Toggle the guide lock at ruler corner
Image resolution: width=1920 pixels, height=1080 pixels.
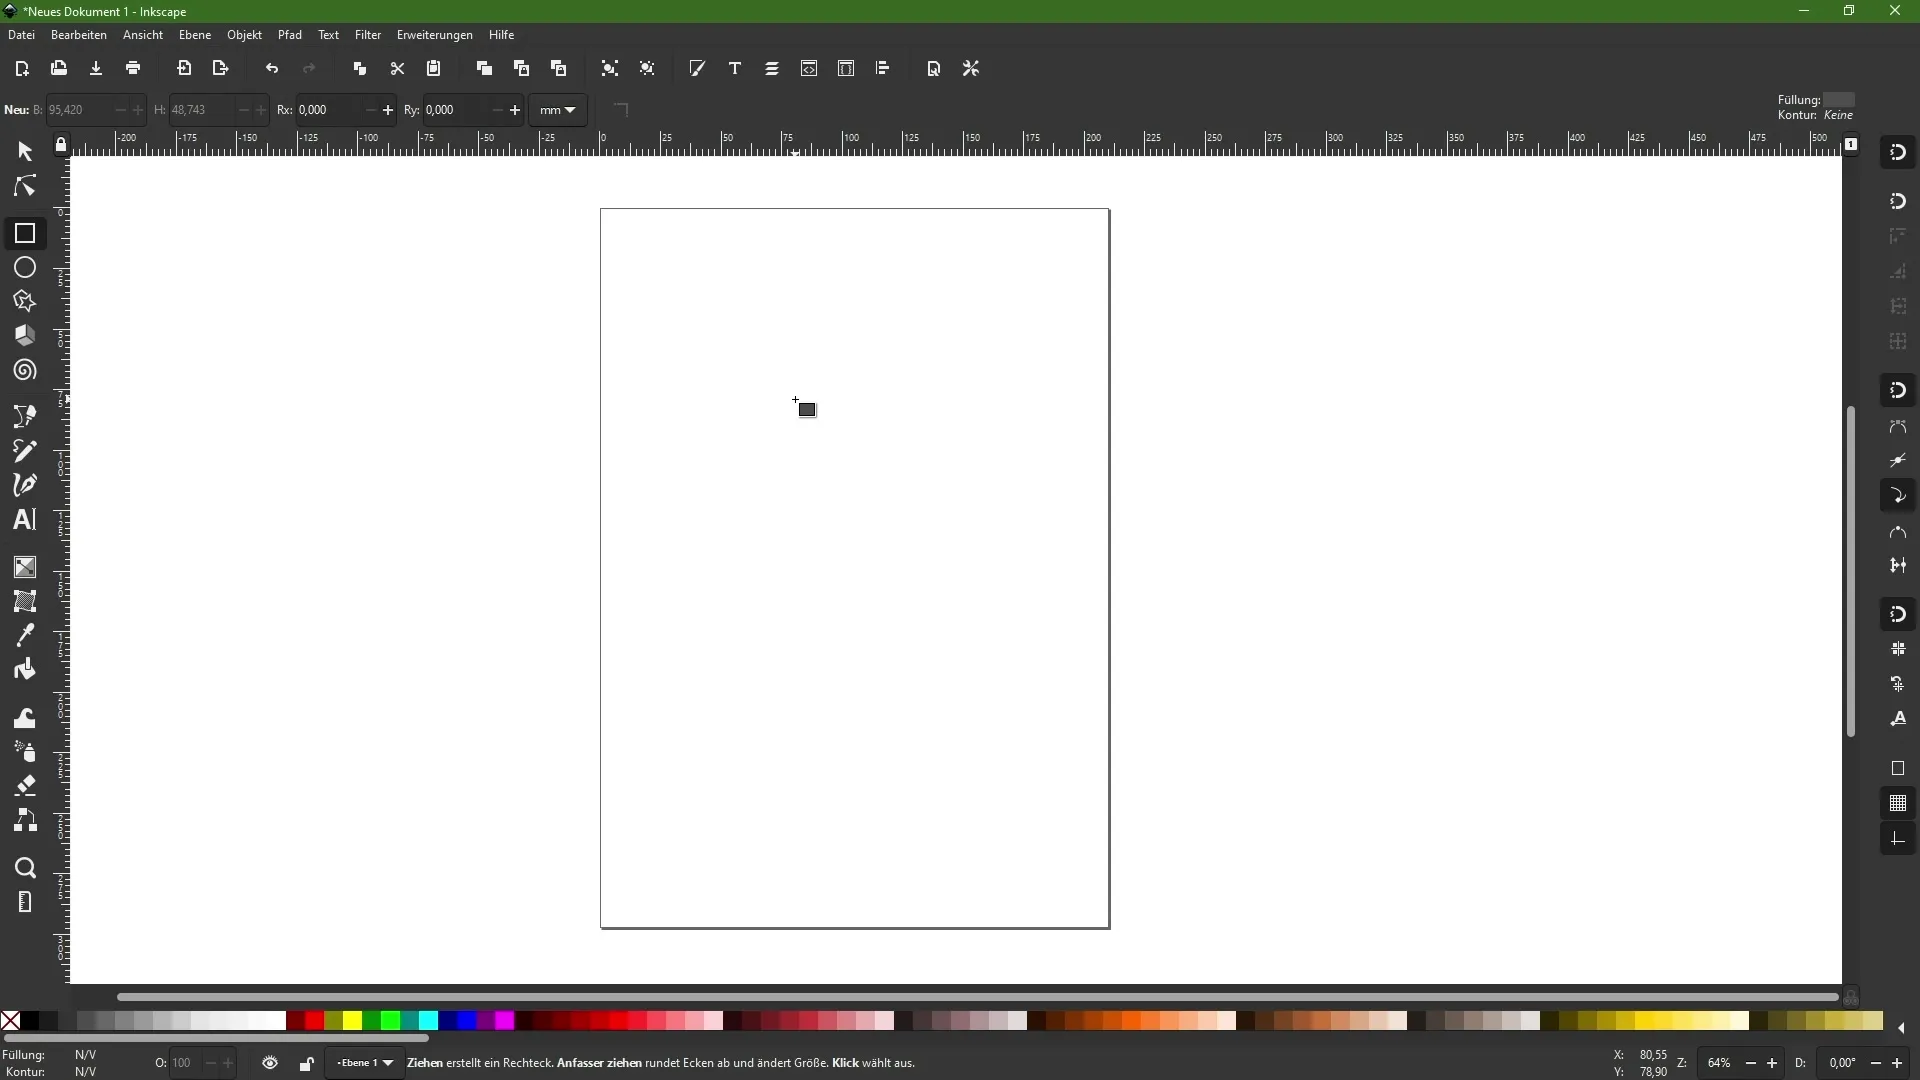point(61,146)
